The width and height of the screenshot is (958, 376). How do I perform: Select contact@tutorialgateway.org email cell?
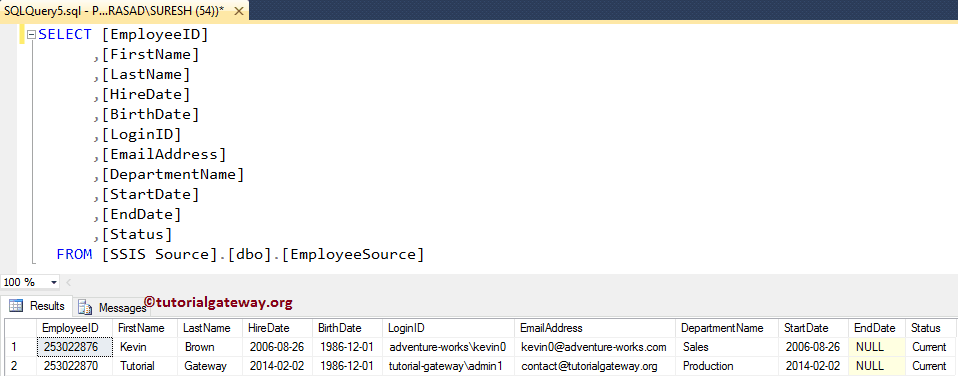(x=595, y=366)
